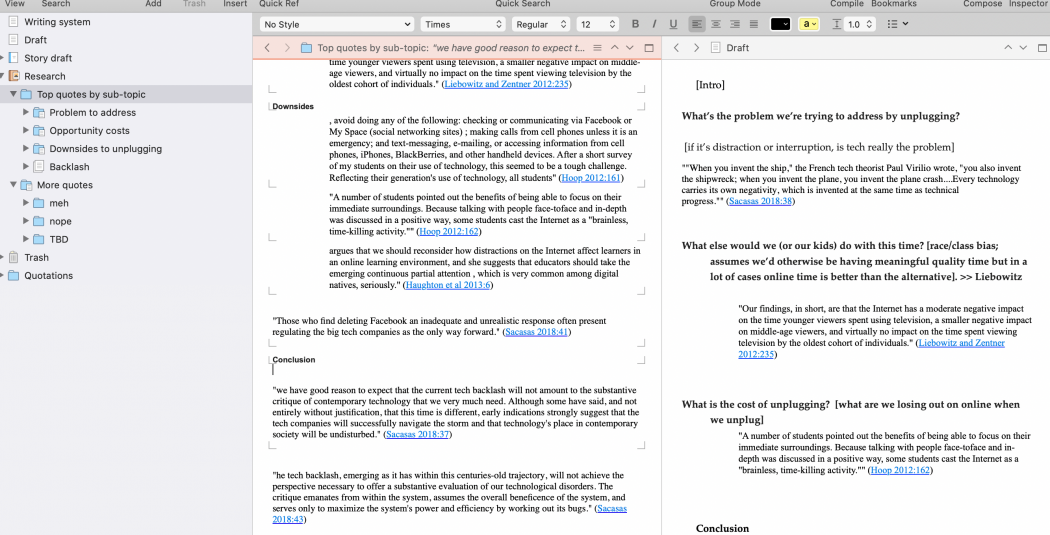Expand the meh folder
Viewport: 1050px width, 535px height.
click(x=25, y=202)
